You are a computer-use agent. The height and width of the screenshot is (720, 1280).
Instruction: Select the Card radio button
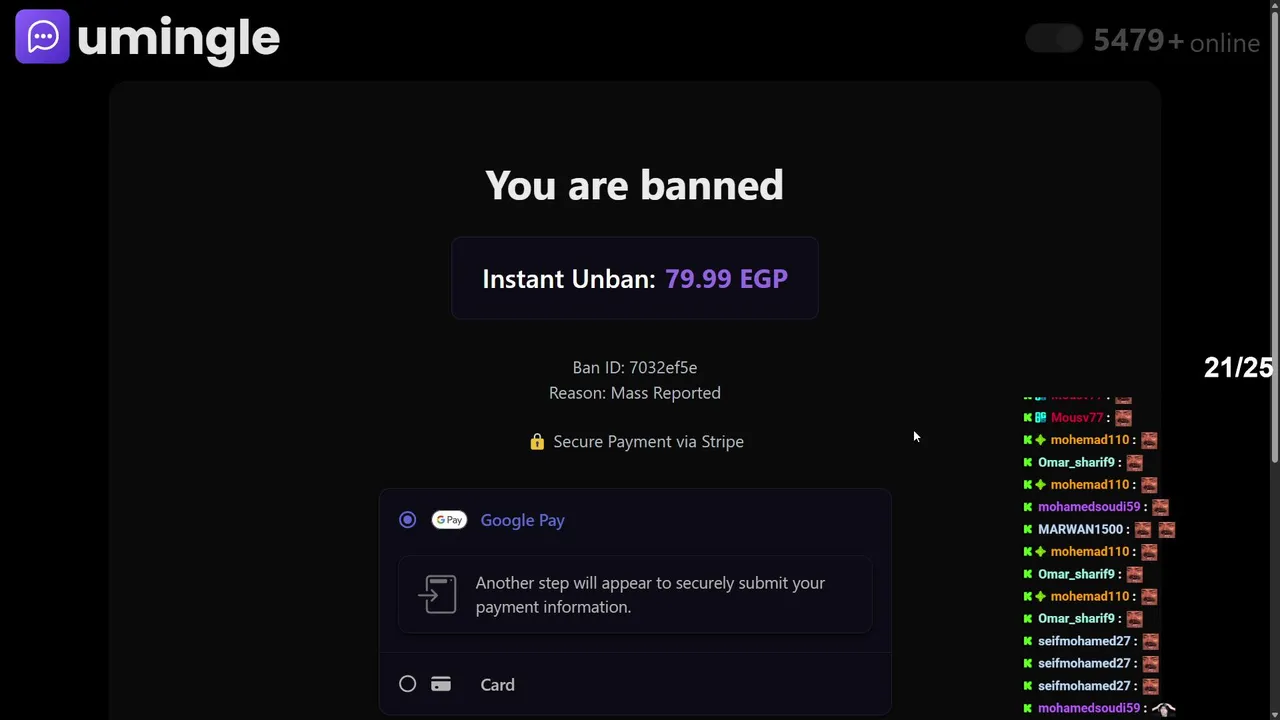[x=407, y=684]
